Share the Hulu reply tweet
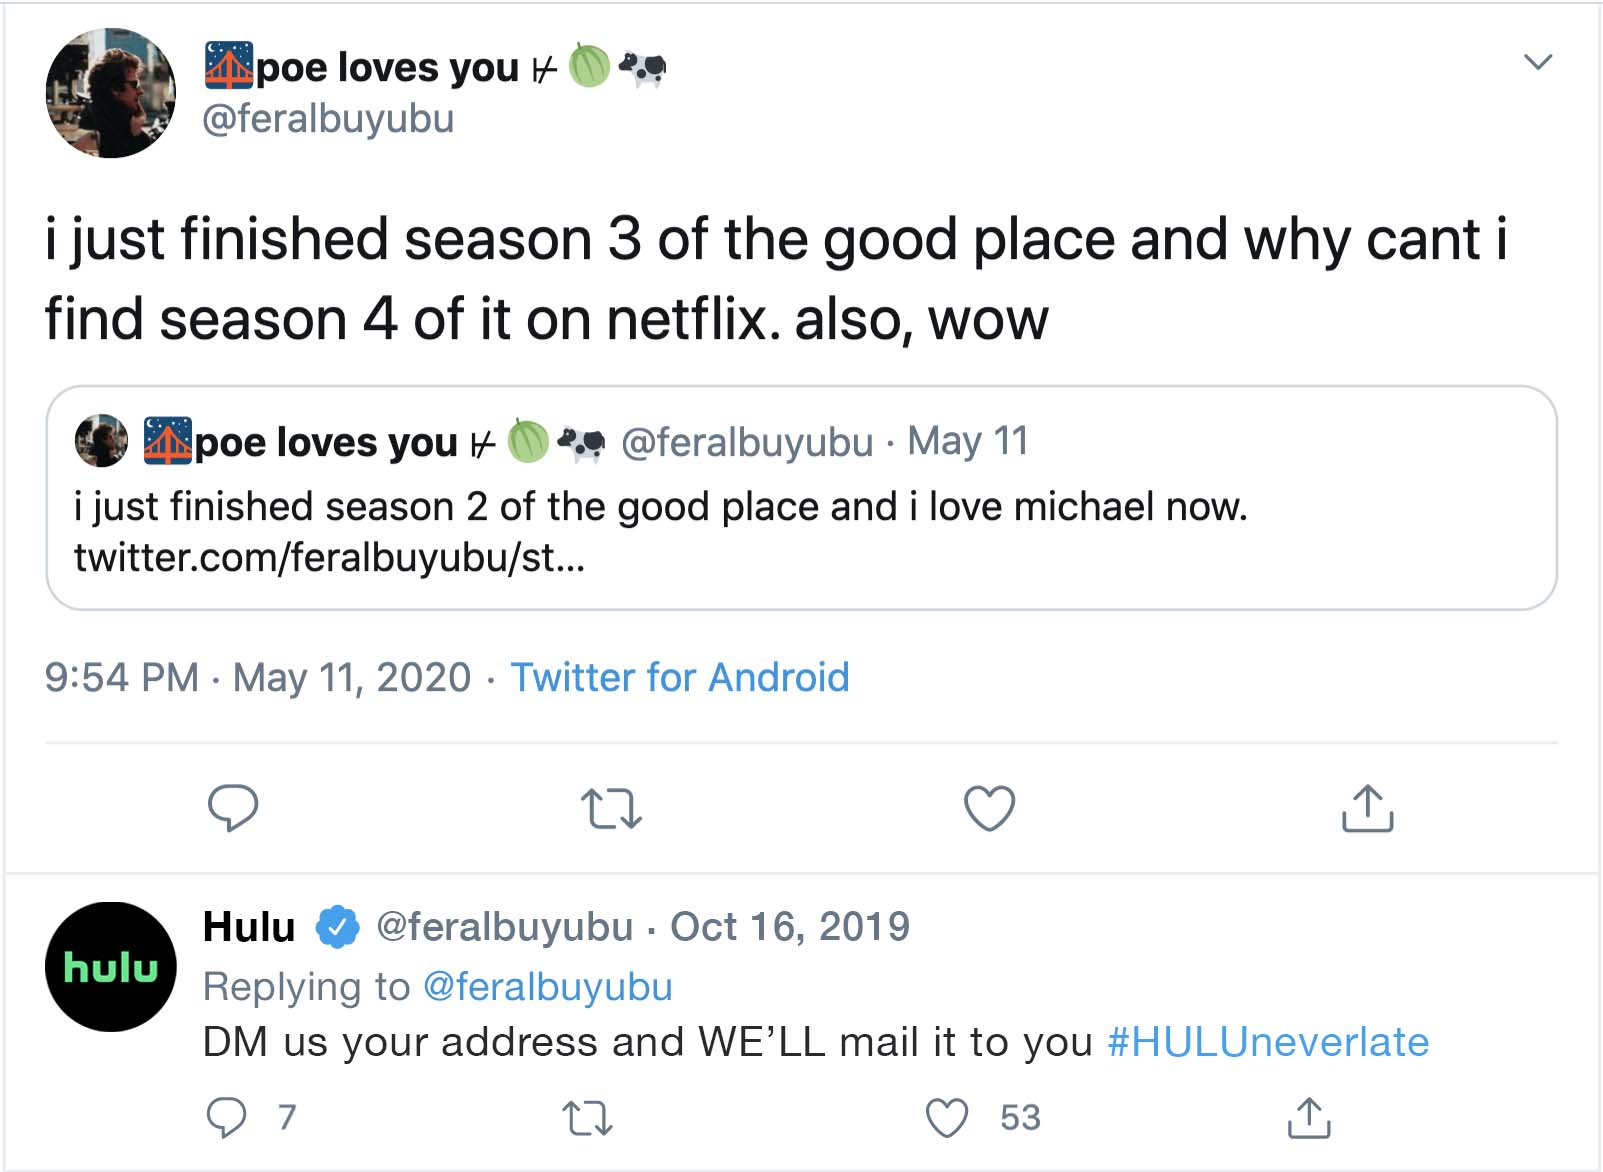This screenshot has width=1603, height=1172. (1309, 1117)
